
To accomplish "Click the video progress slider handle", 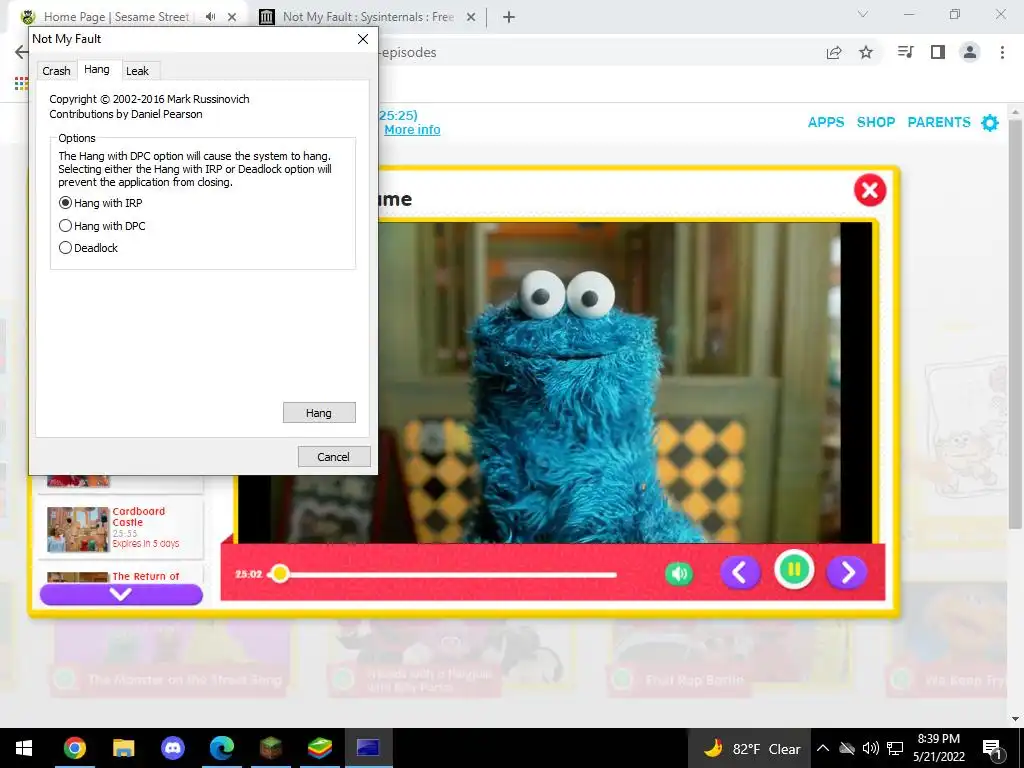I will [280, 573].
